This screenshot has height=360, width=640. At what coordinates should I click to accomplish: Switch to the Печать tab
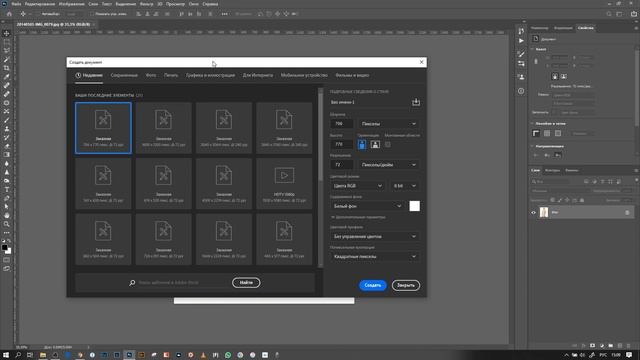coord(171,75)
